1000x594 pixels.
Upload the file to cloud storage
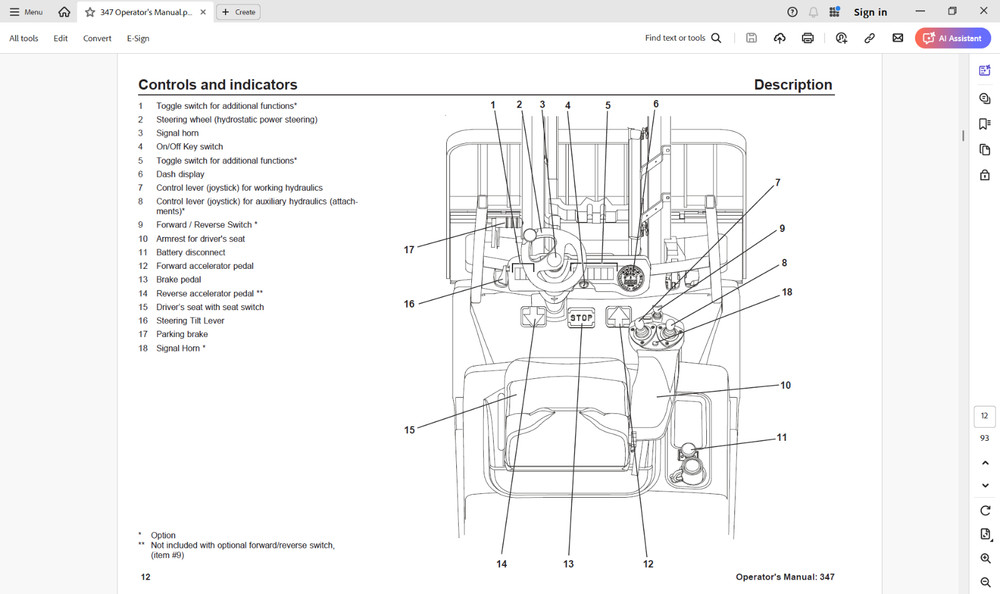pyautogui.click(x=779, y=38)
